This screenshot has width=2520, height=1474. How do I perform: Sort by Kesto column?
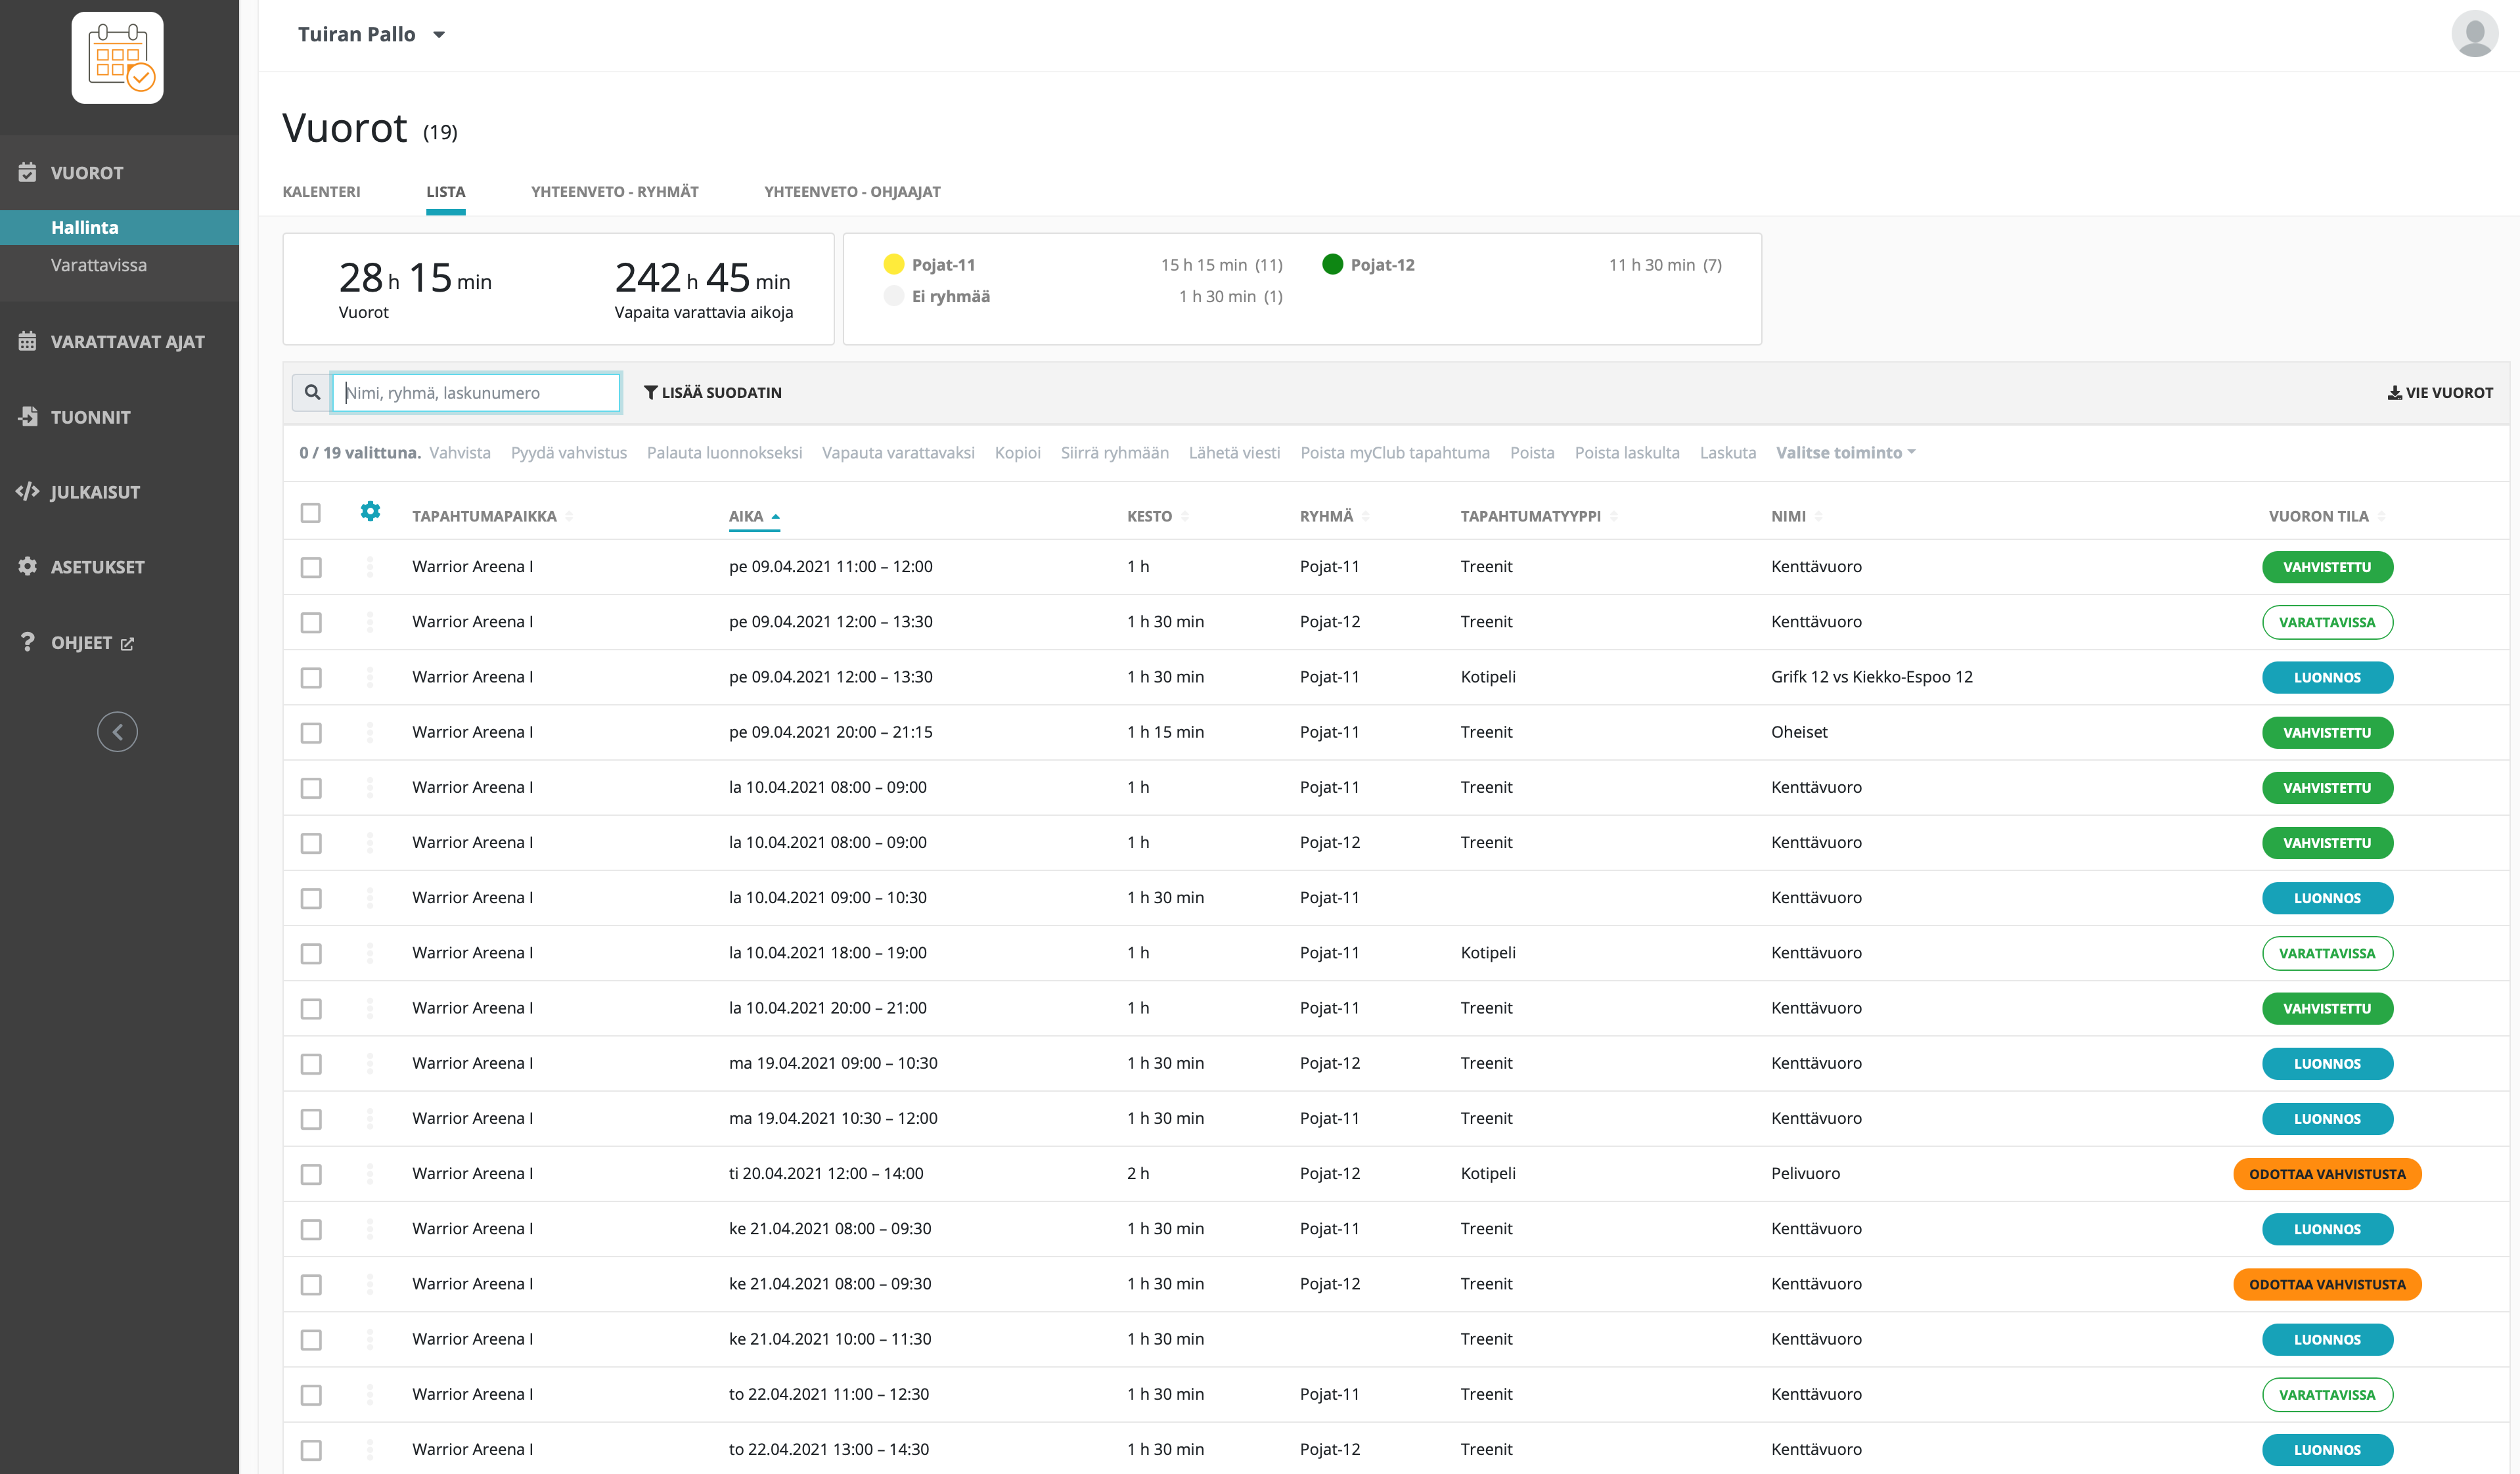tap(1157, 516)
